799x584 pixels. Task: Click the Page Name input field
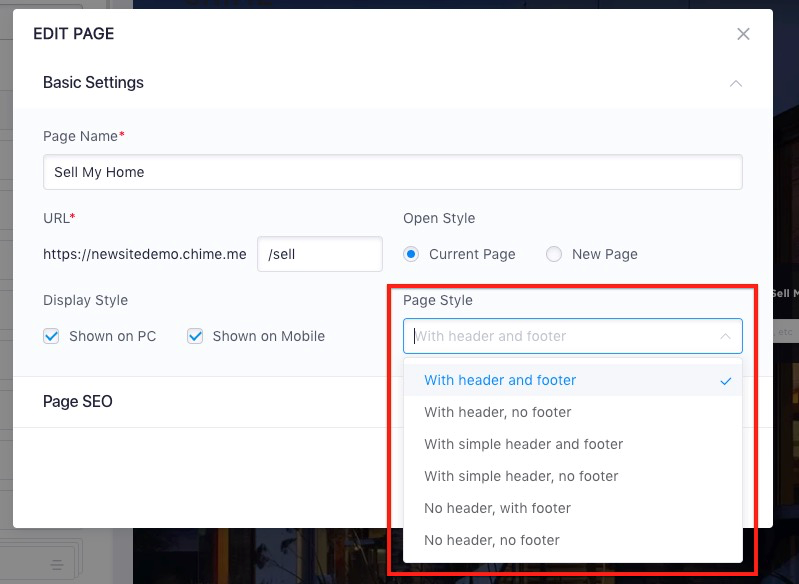click(392, 172)
